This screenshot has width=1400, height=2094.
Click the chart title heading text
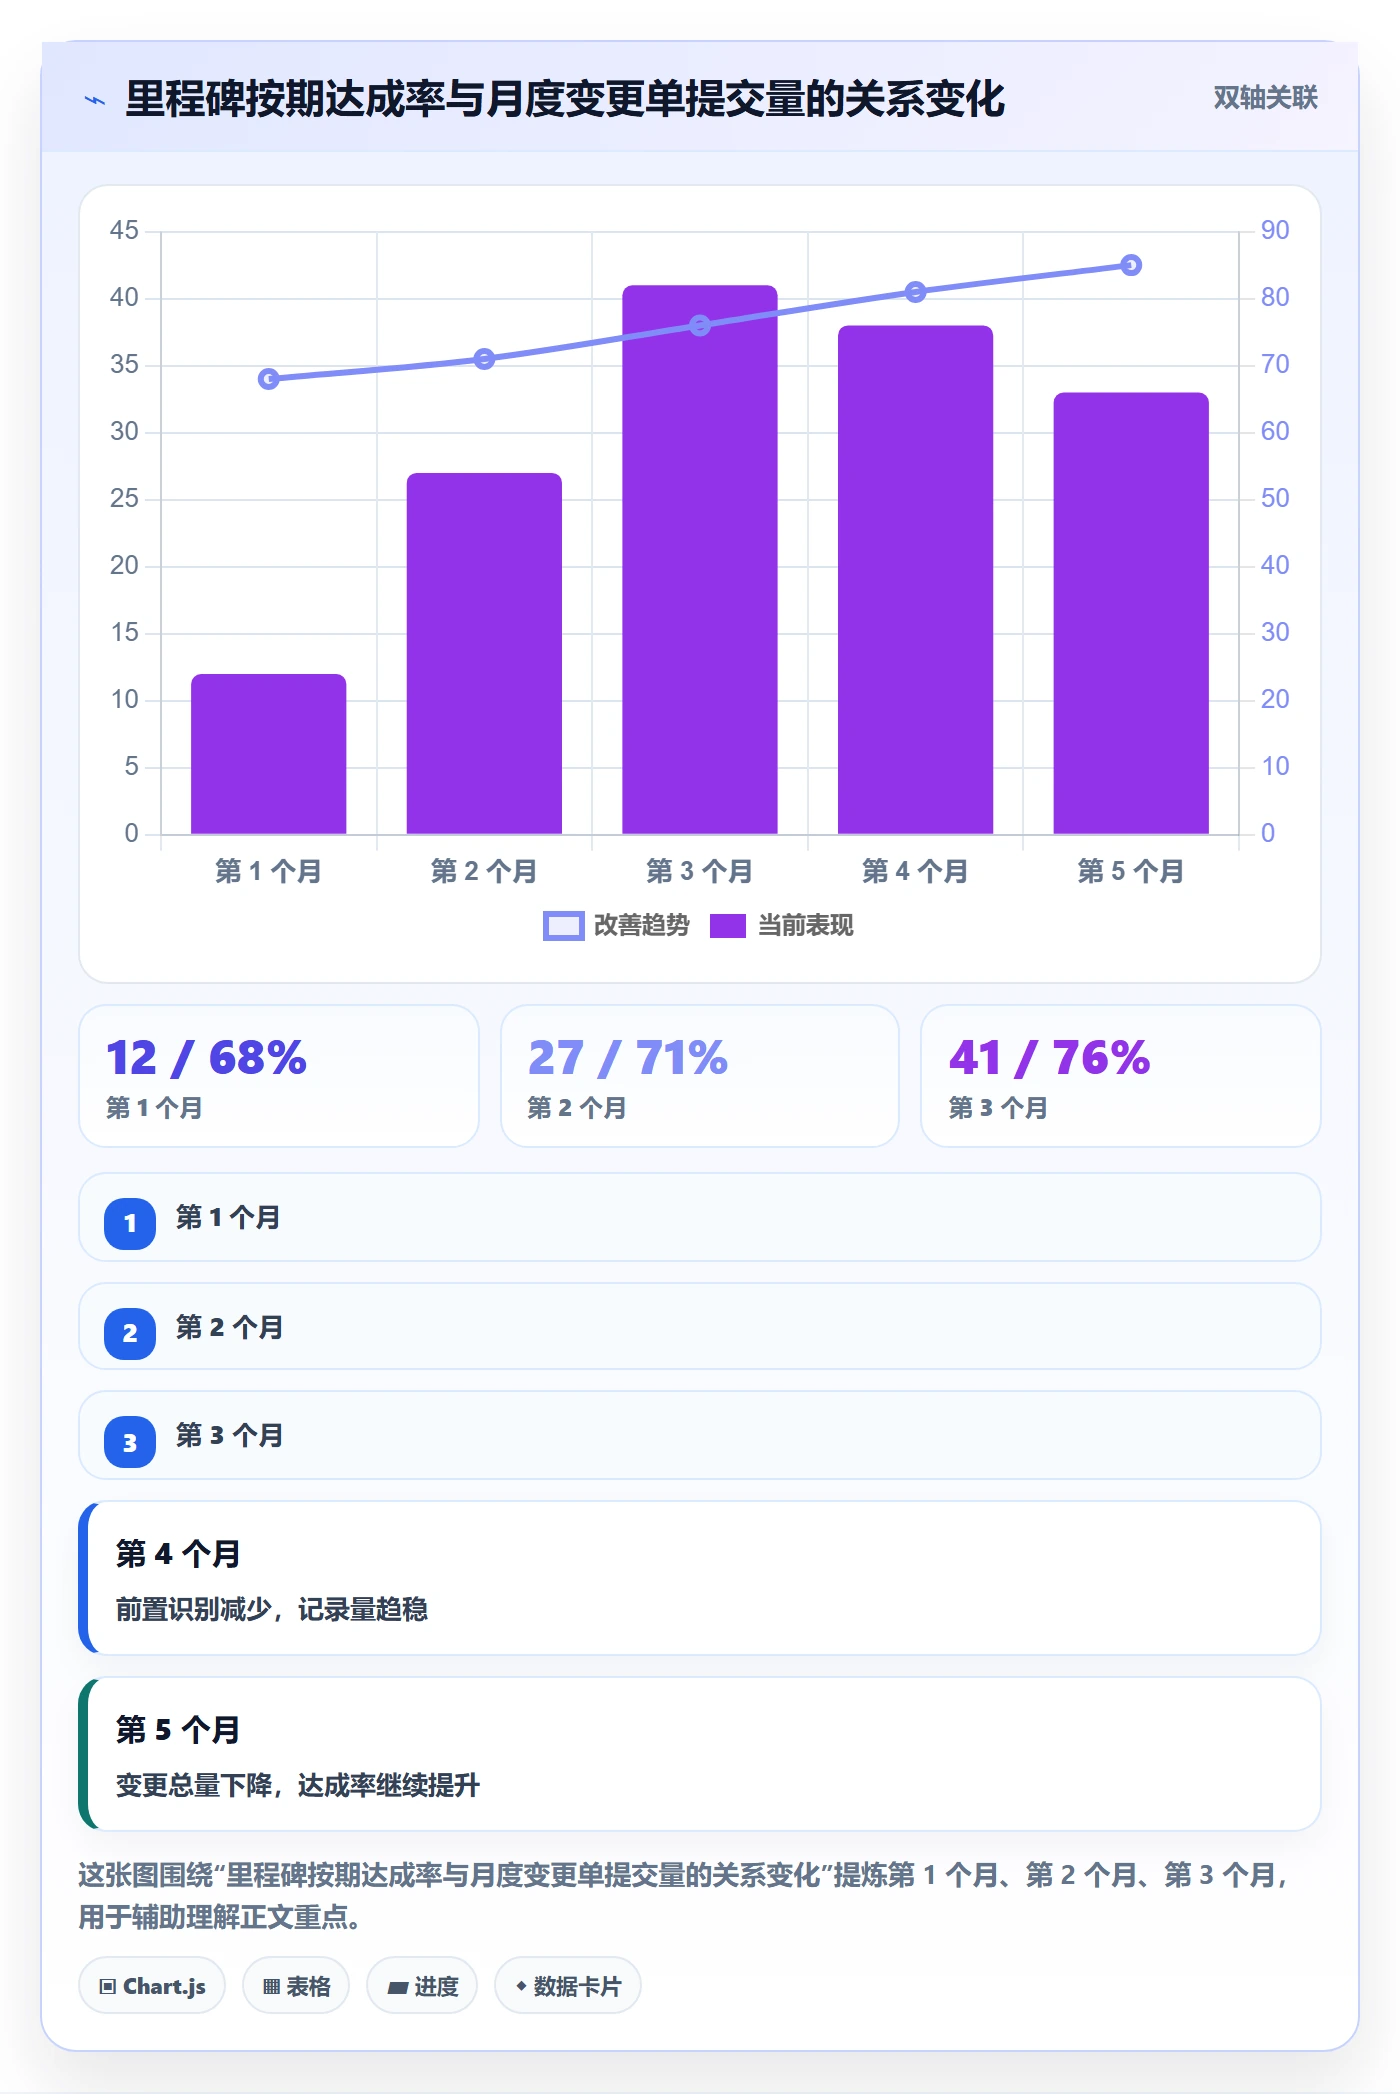tap(564, 99)
